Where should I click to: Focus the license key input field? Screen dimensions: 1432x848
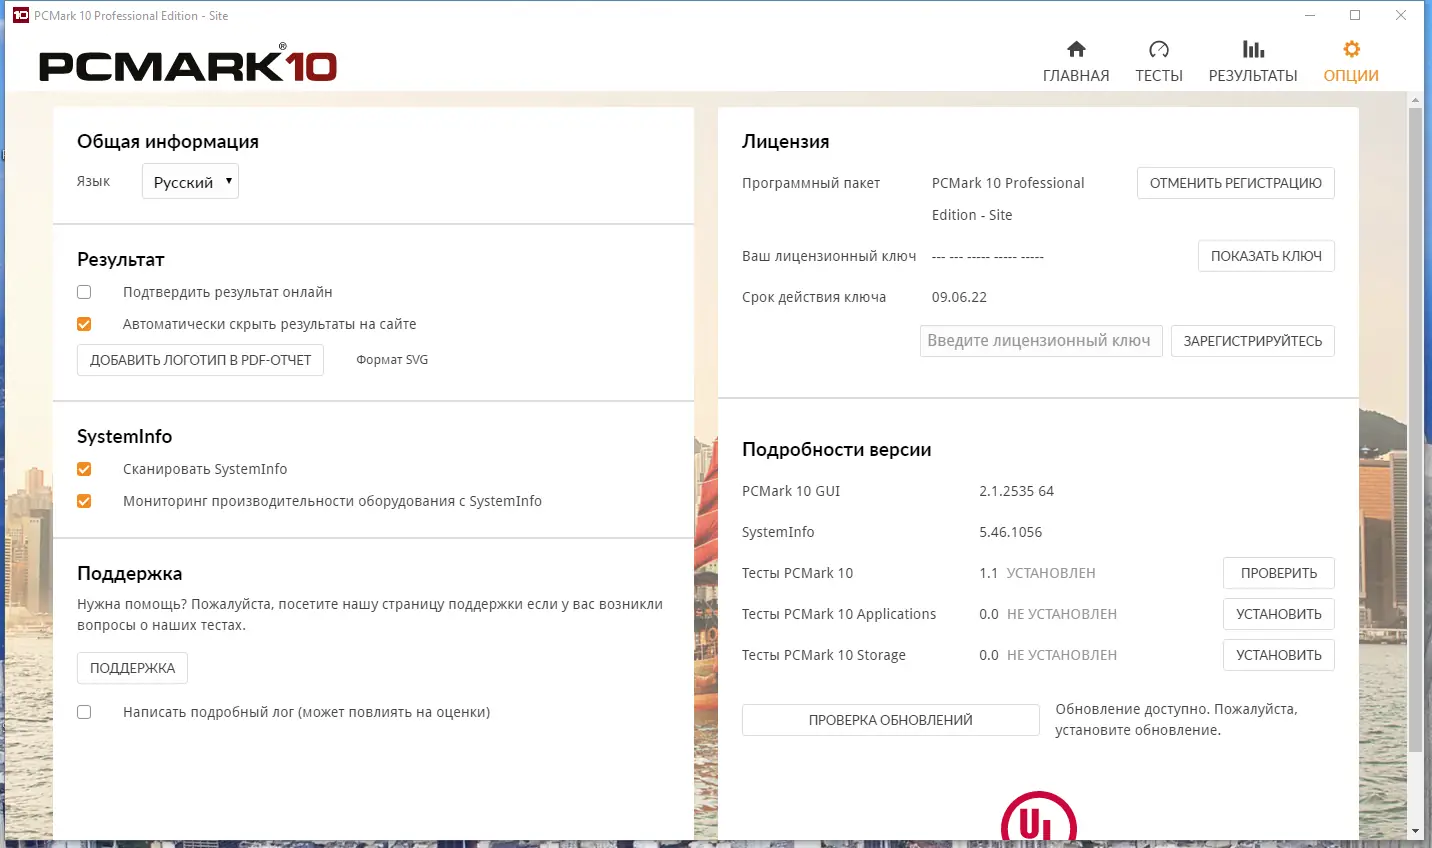pos(1041,341)
